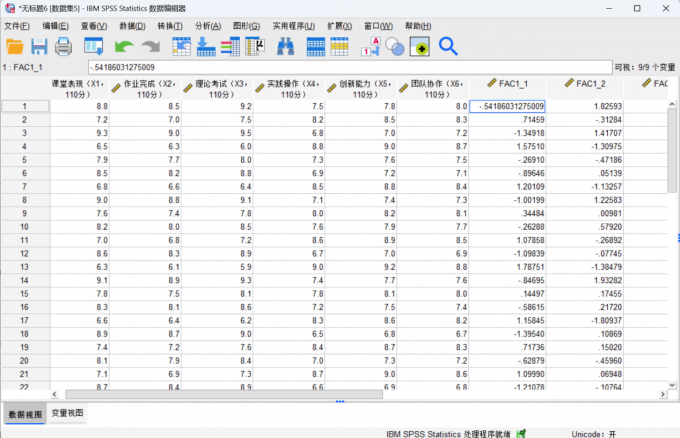Click the magnifying glass search icon

(447, 46)
